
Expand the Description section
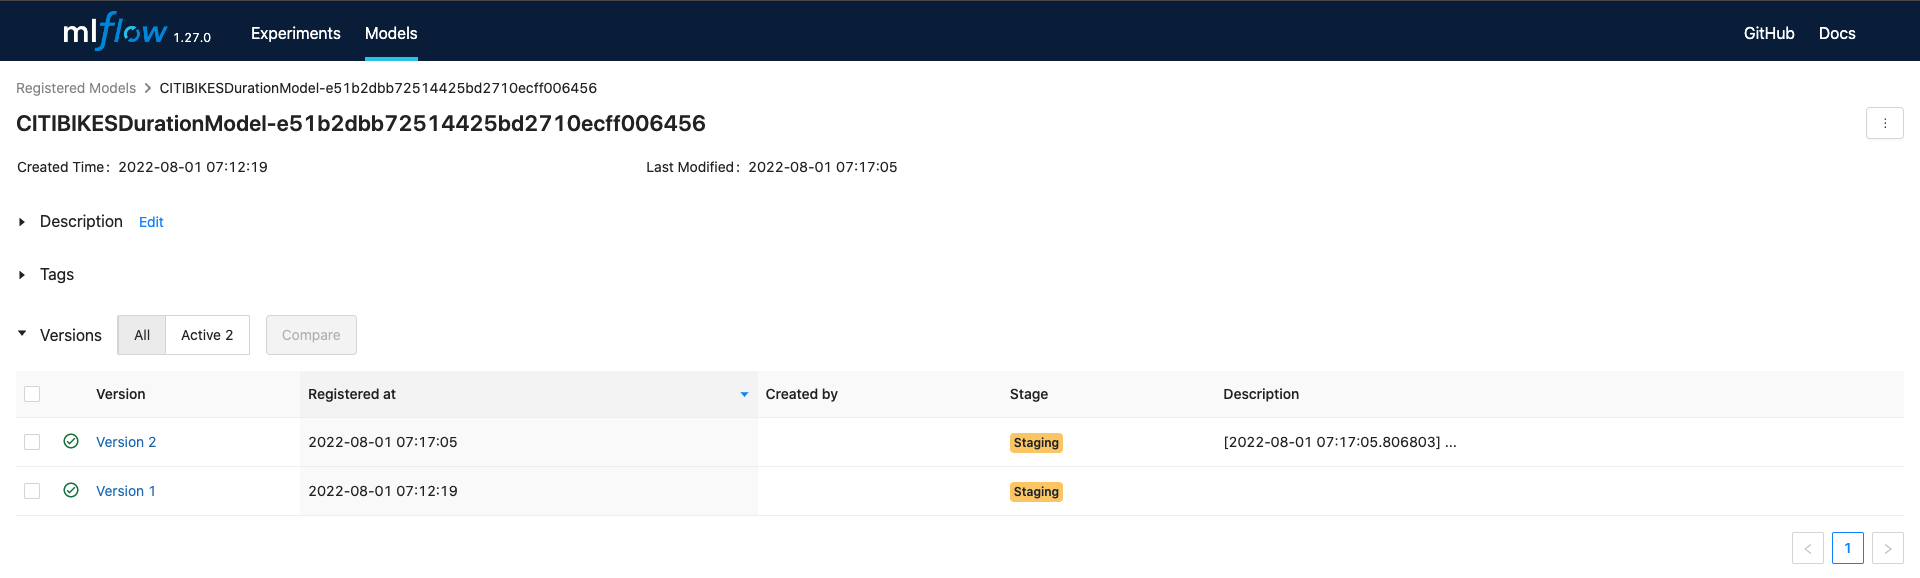coord(22,222)
